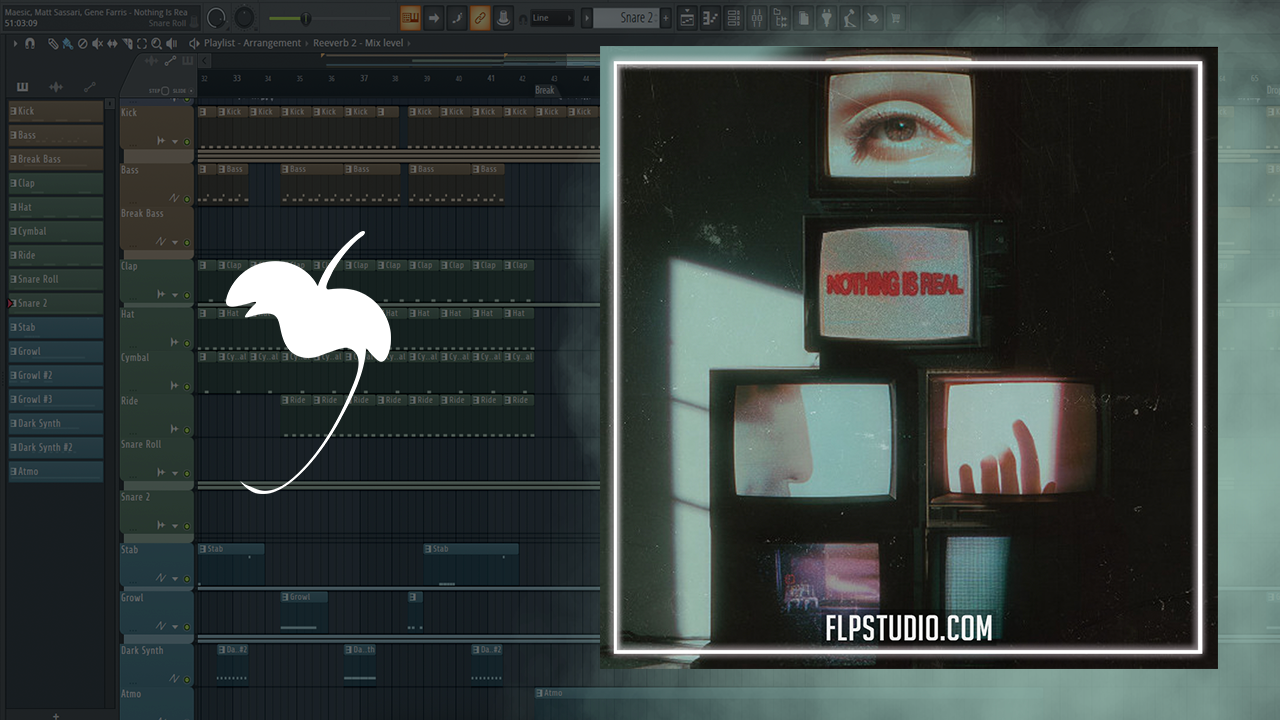Select the Paint brush tool in playlist
1280x720 pixels.
pos(67,44)
